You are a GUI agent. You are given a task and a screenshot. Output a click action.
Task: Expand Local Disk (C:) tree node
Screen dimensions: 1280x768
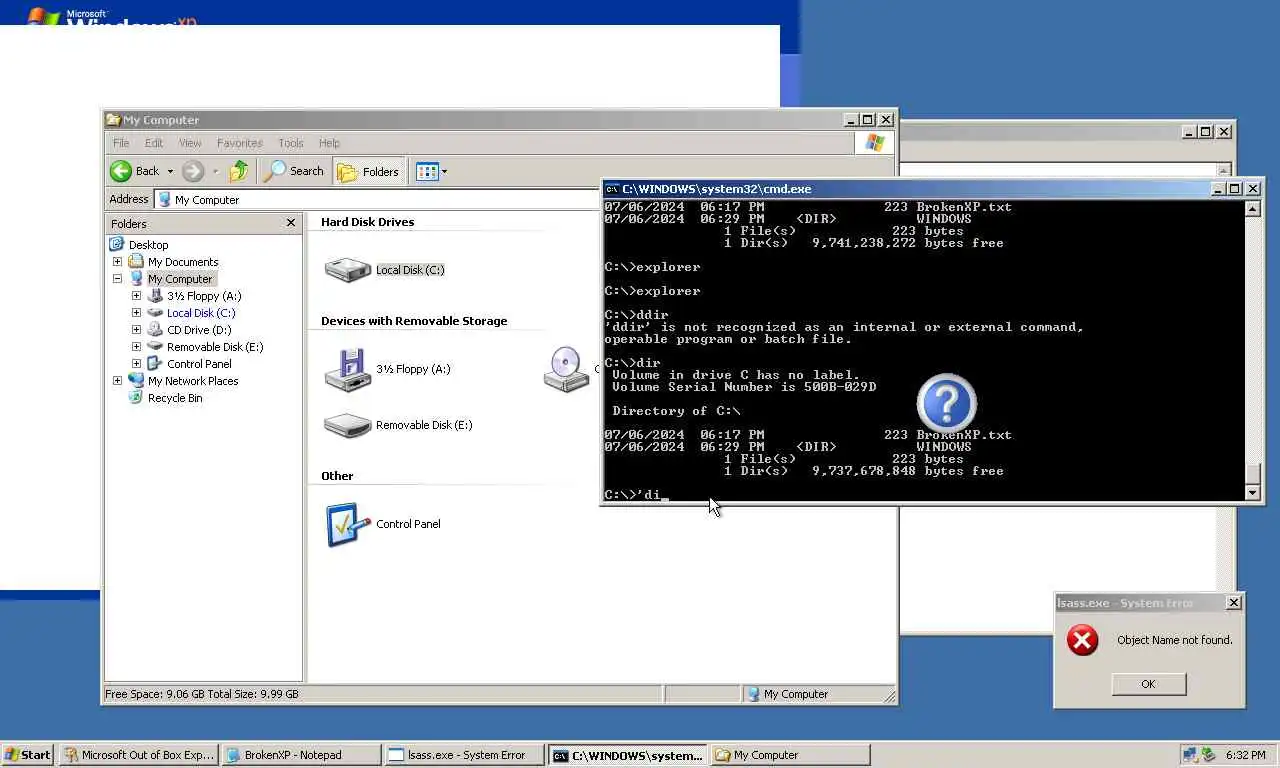click(136, 313)
